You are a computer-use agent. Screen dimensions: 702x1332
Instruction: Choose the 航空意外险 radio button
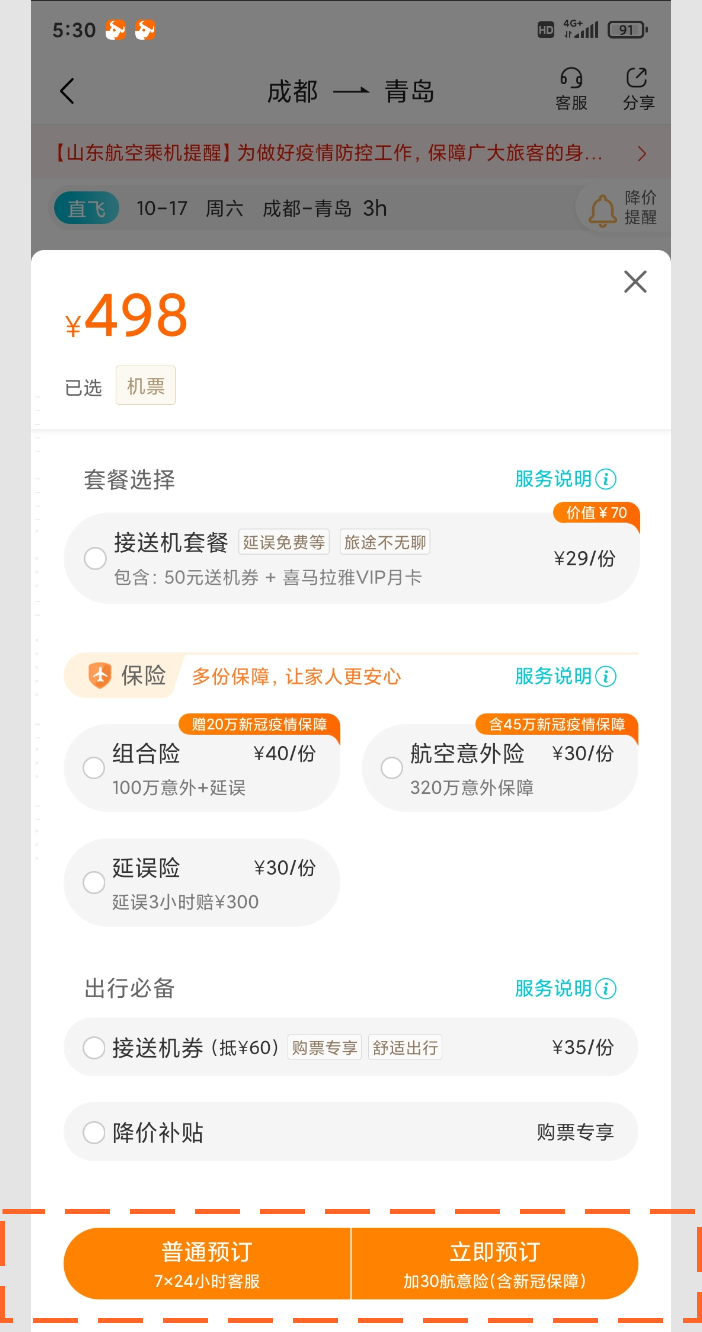[391, 767]
